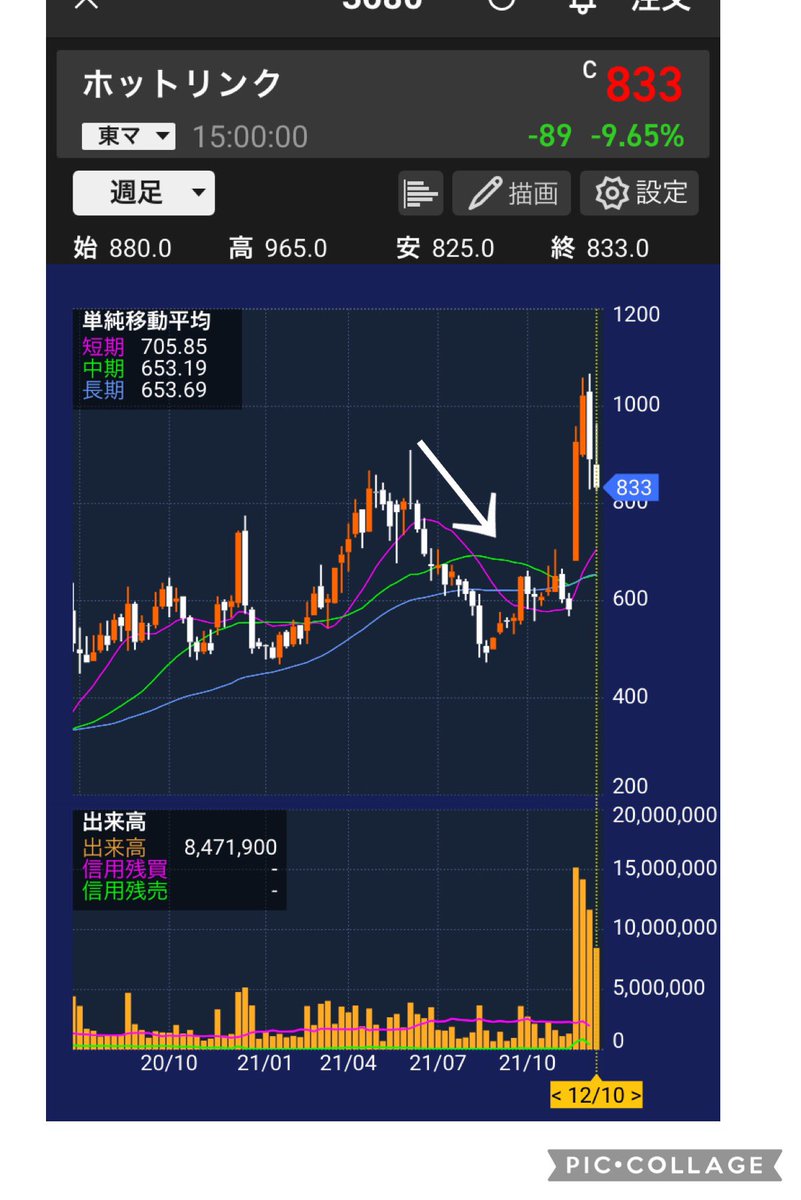This screenshot has width=801, height=1200.
Task: Click the 21/10 date axis label
Action: (527, 1063)
